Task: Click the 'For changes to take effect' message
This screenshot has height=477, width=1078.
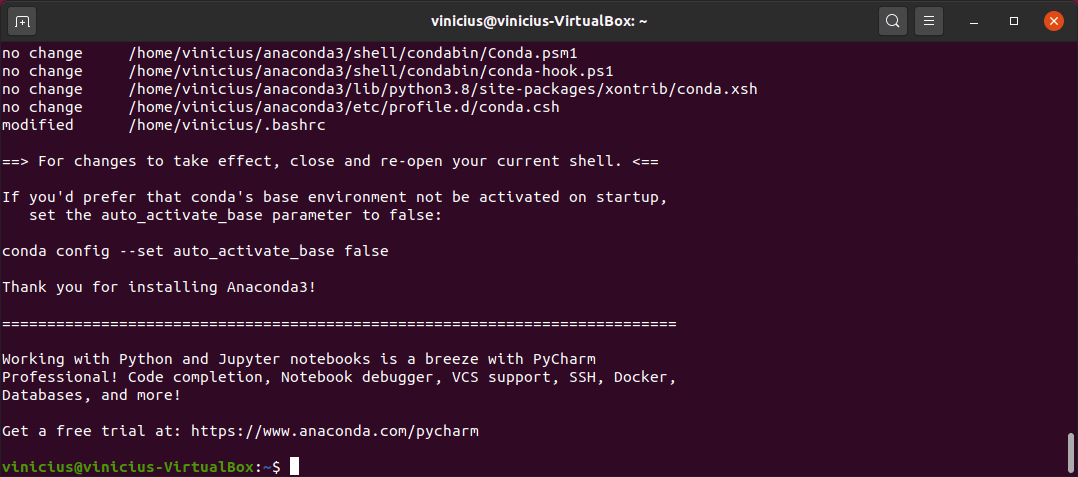Action: pyautogui.click(x=331, y=162)
